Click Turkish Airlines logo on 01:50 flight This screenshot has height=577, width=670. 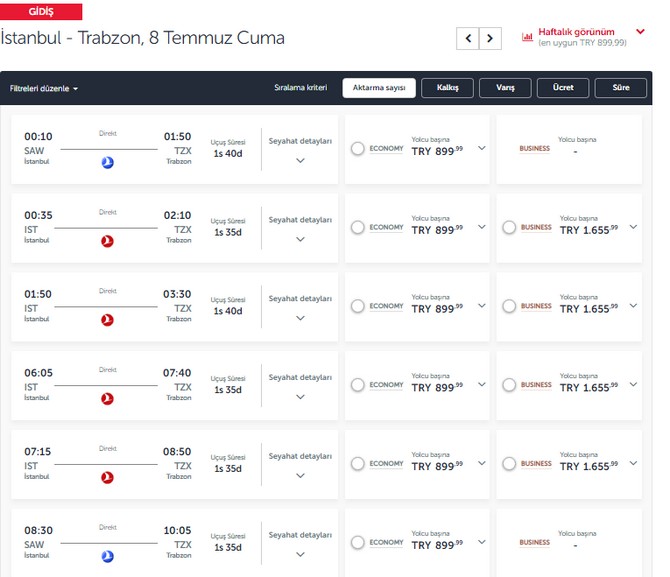[x=108, y=320]
